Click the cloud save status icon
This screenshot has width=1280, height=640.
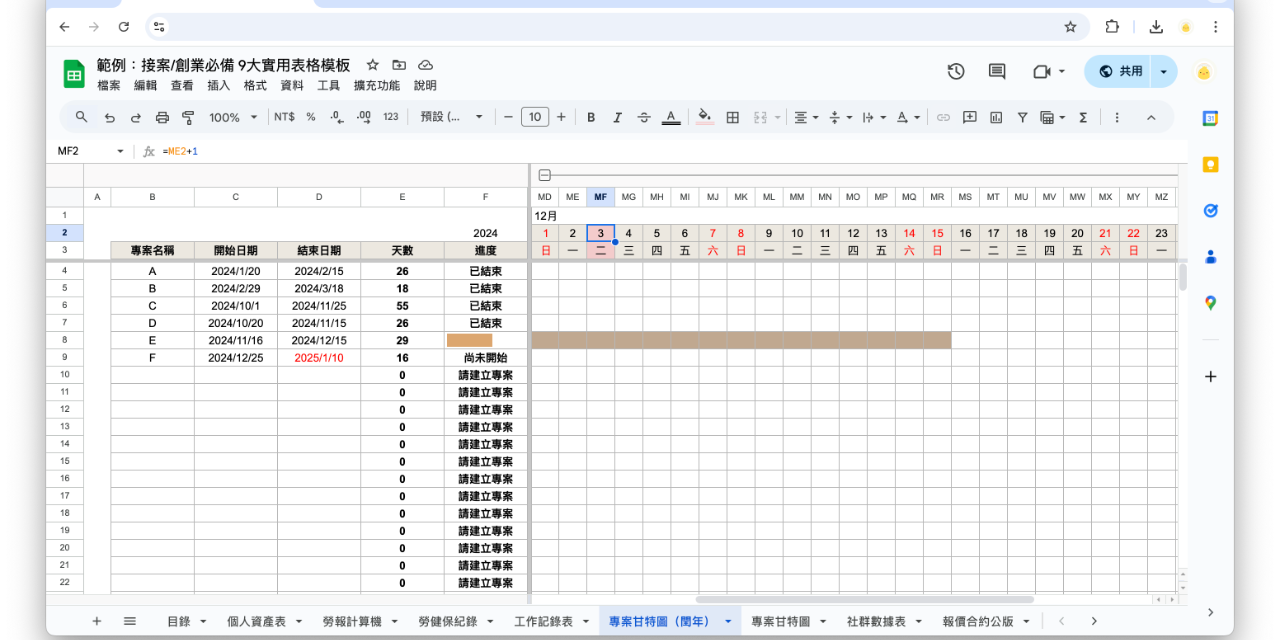coord(425,65)
